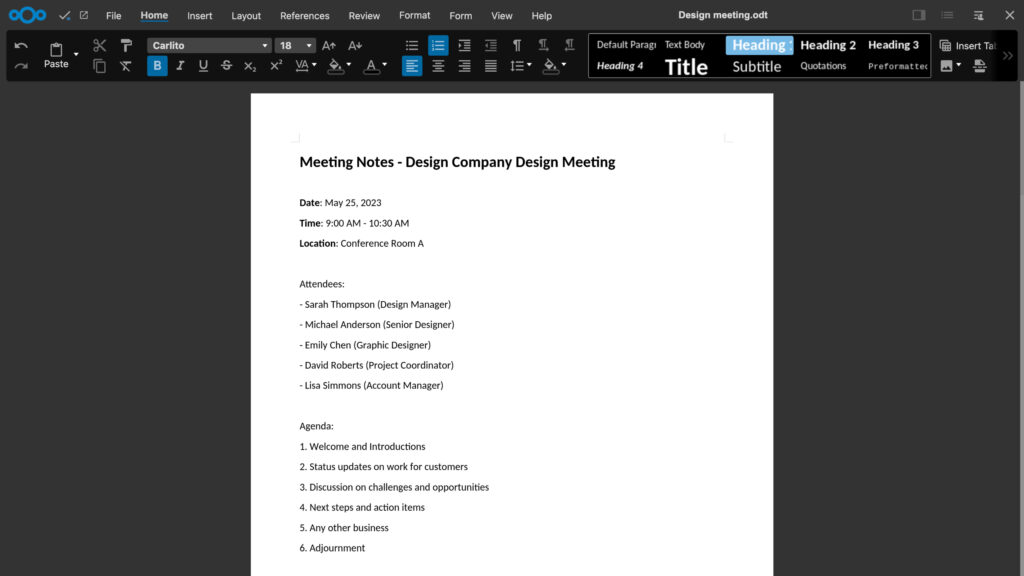This screenshot has width=1024, height=576.
Task: Toggle Underline formatting
Action: 203,66
